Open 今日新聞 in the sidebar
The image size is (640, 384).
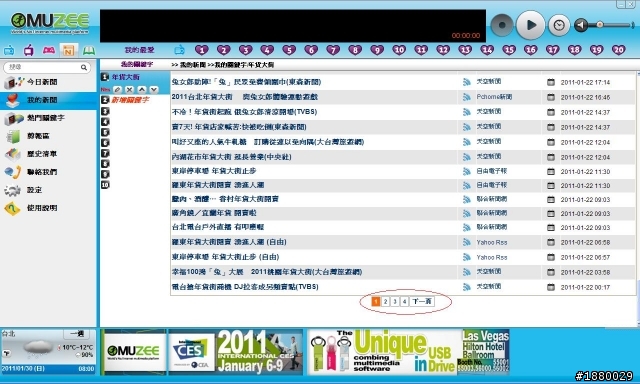click(x=49, y=82)
